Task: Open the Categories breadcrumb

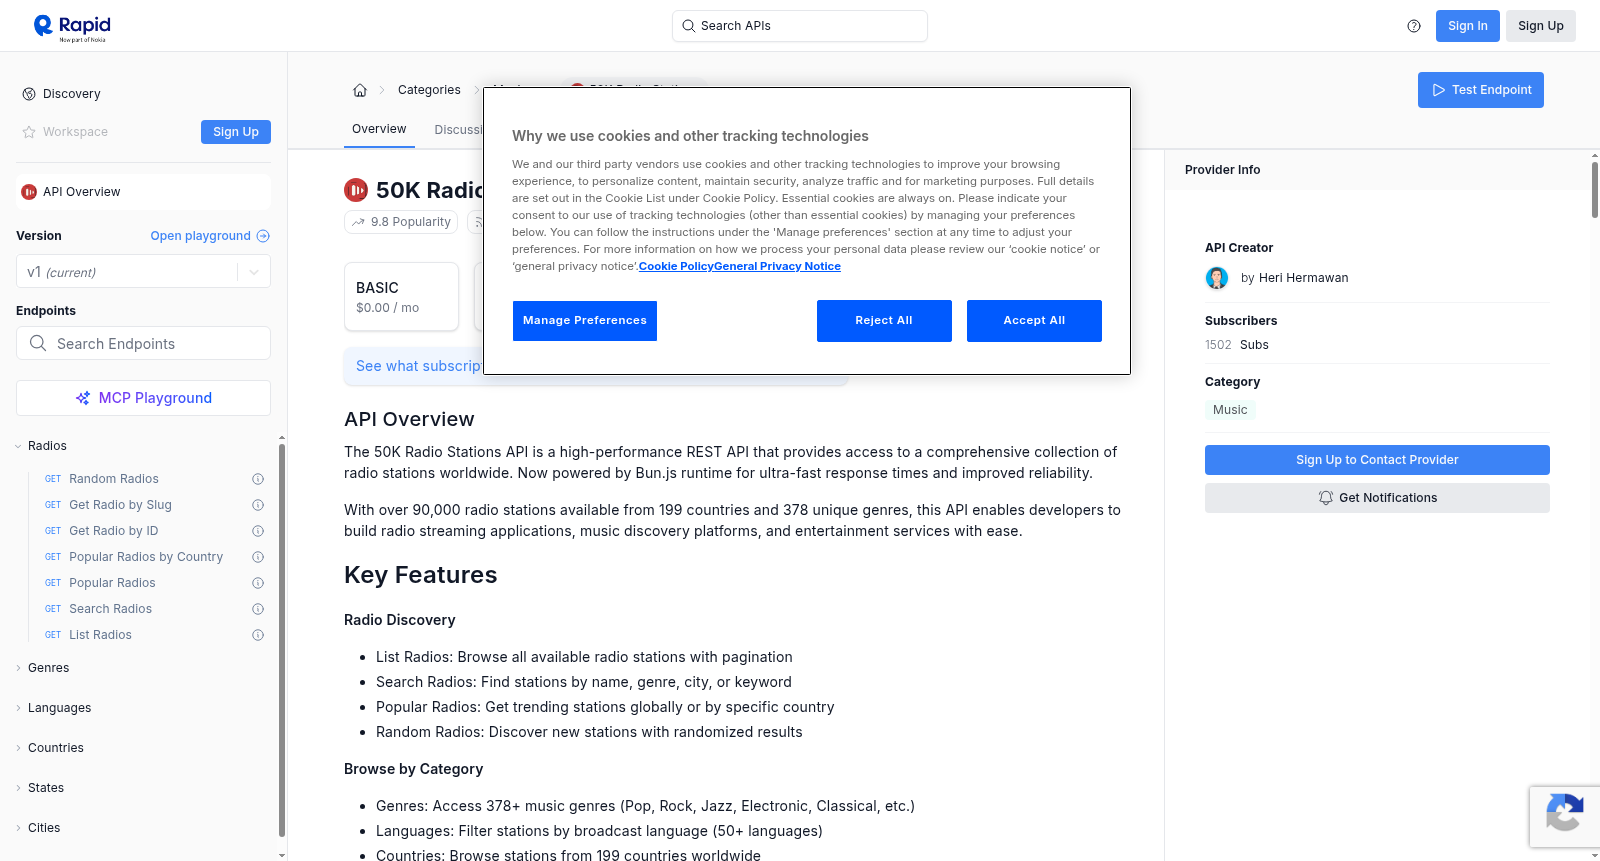Action: [429, 90]
